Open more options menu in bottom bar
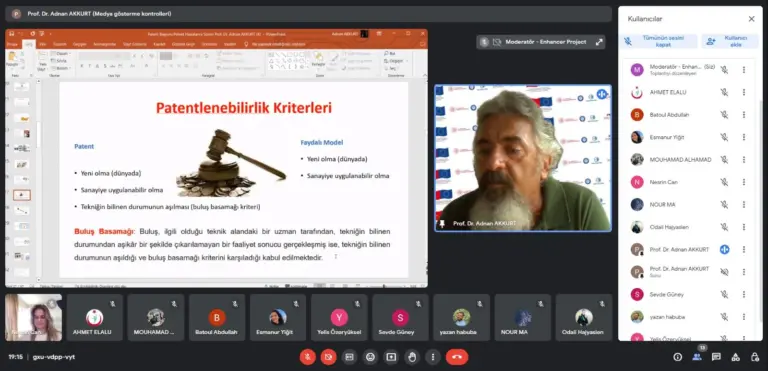Viewport: 768px width, 371px height. click(x=433, y=357)
